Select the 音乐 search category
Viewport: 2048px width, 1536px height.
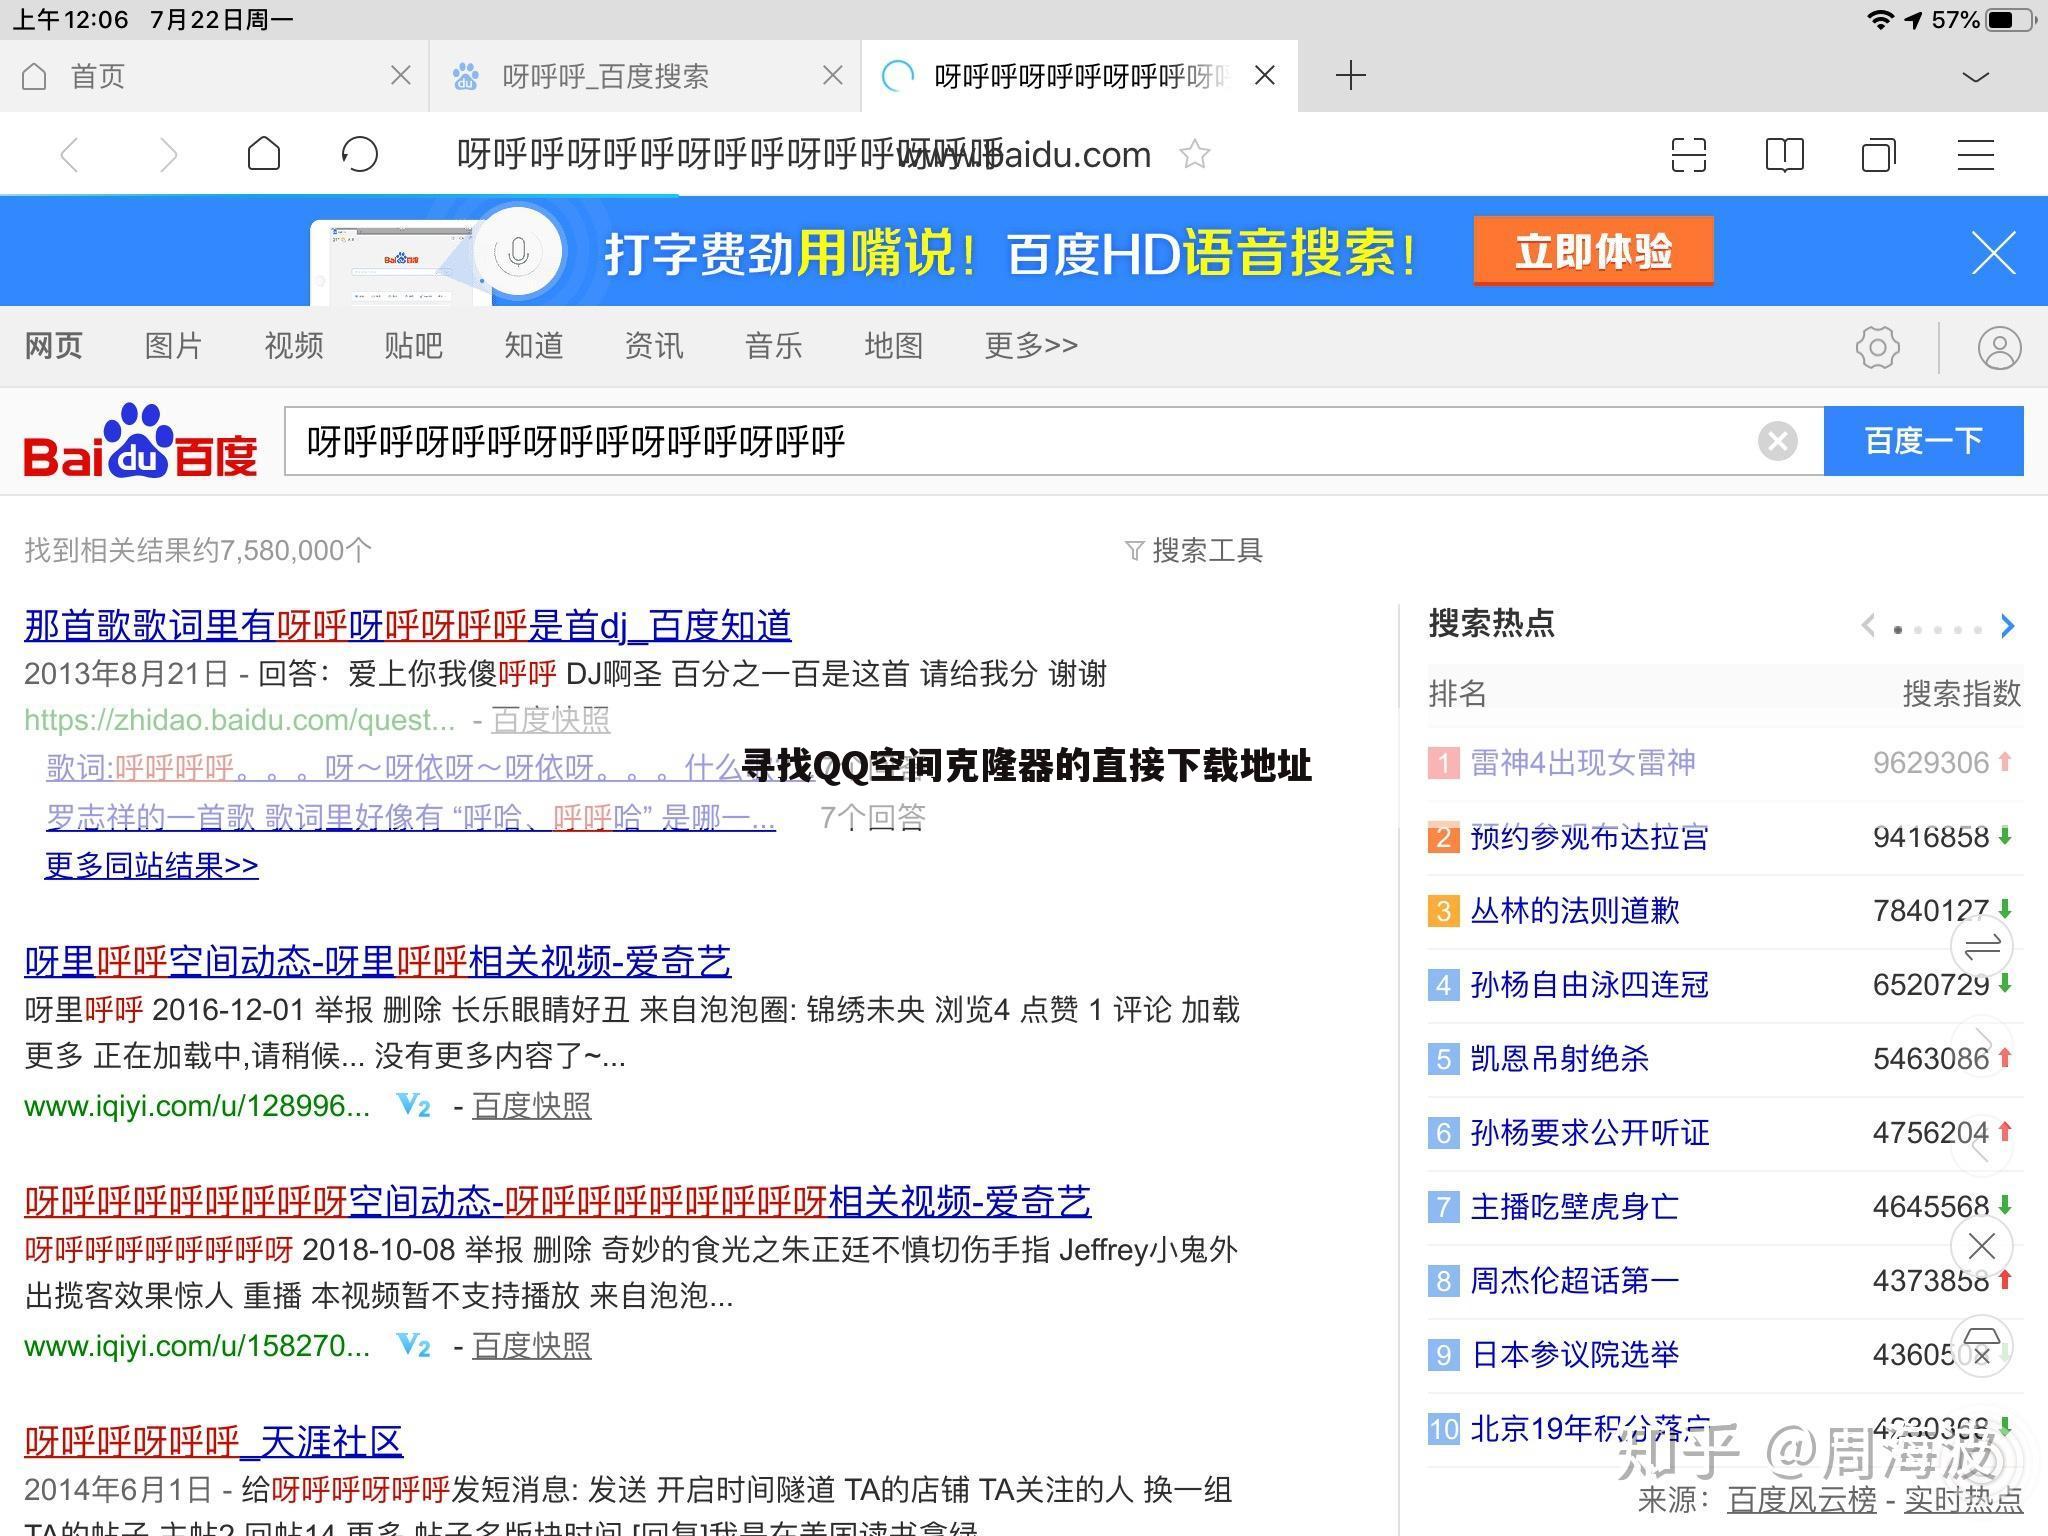click(773, 346)
